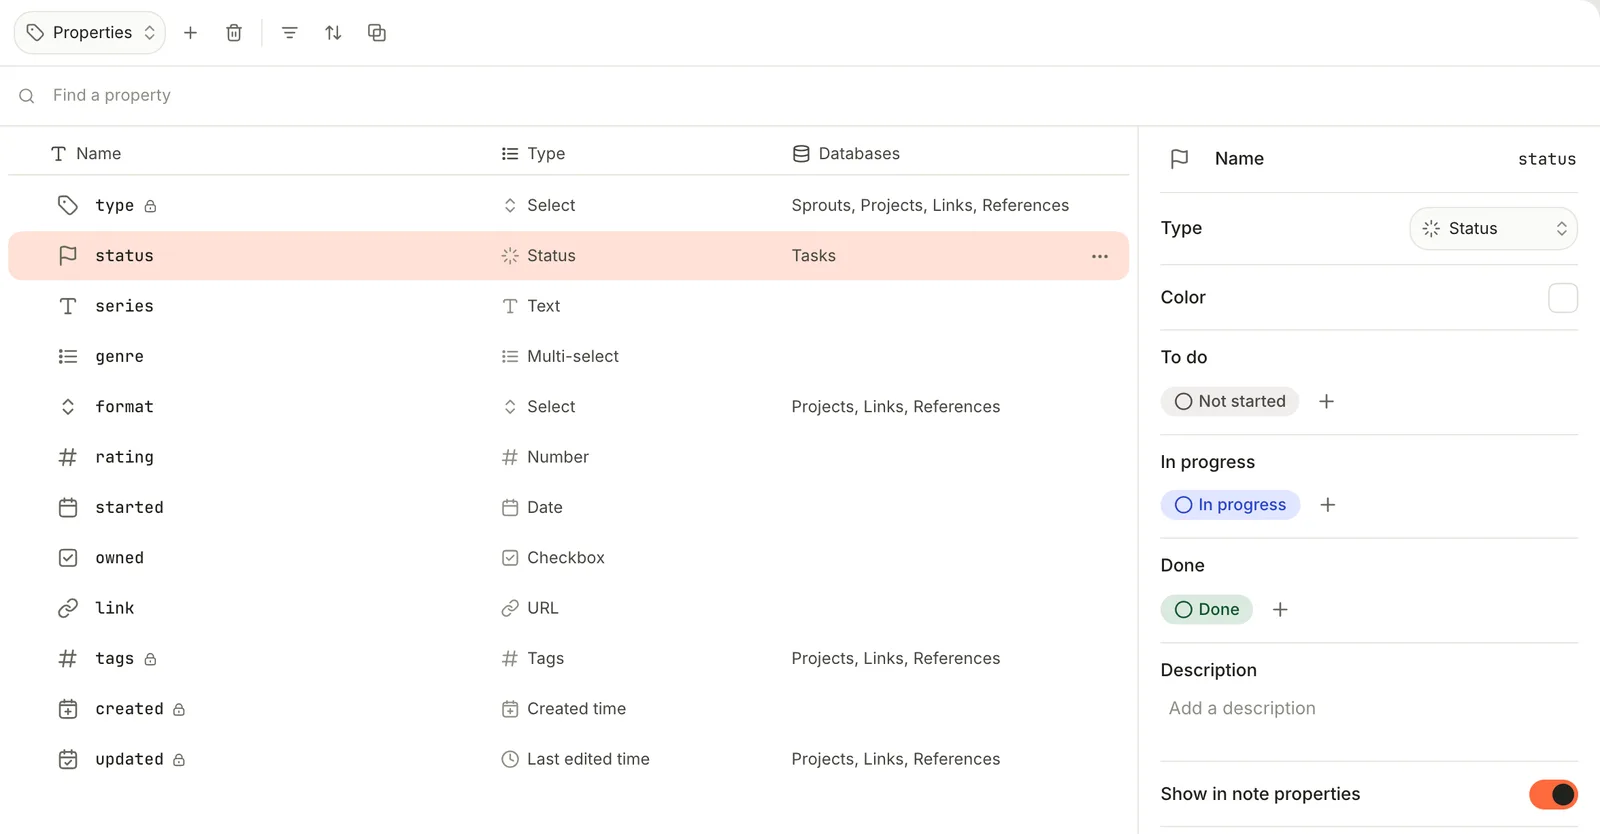The height and width of the screenshot is (834, 1600).
Task: Click the add new property plus icon
Action: pos(190,33)
